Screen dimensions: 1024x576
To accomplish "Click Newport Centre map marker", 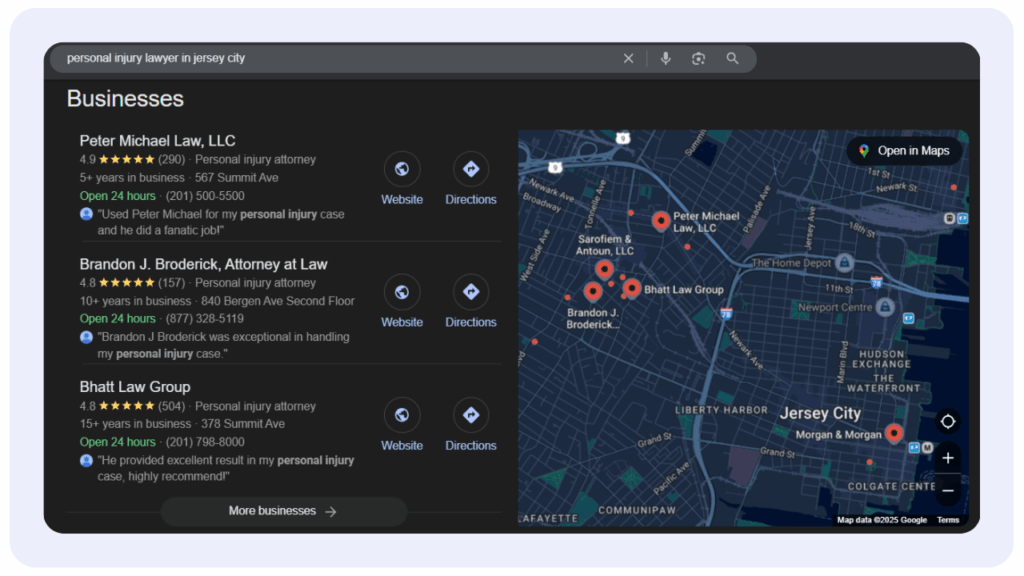I will [885, 307].
